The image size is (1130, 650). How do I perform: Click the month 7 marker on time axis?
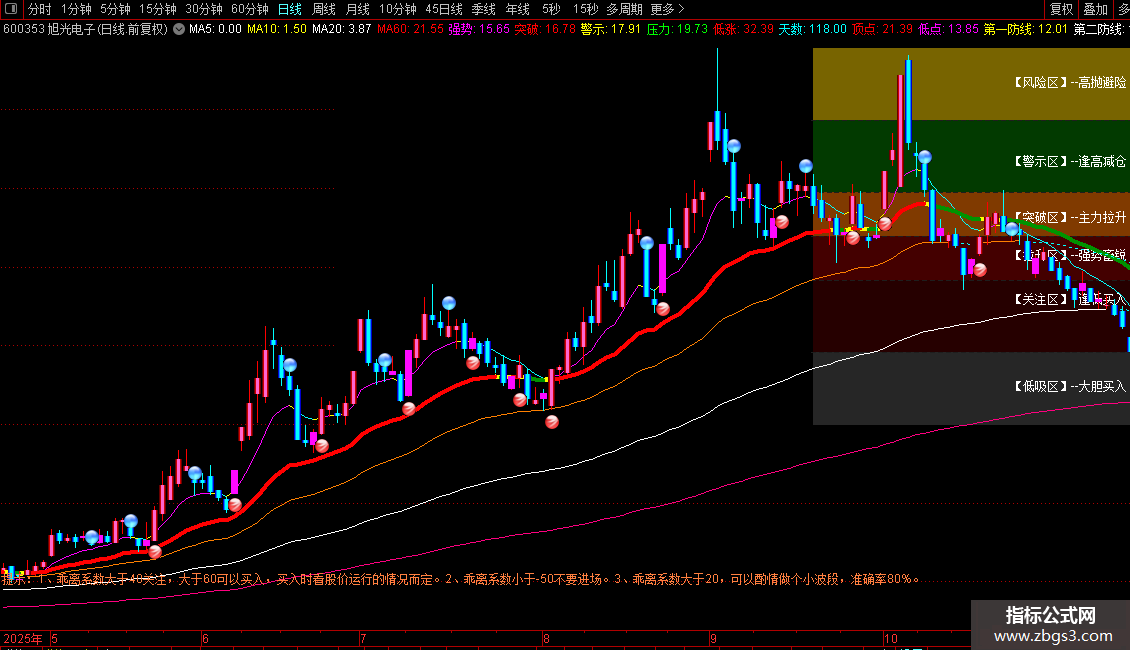click(x=363, y=638)
